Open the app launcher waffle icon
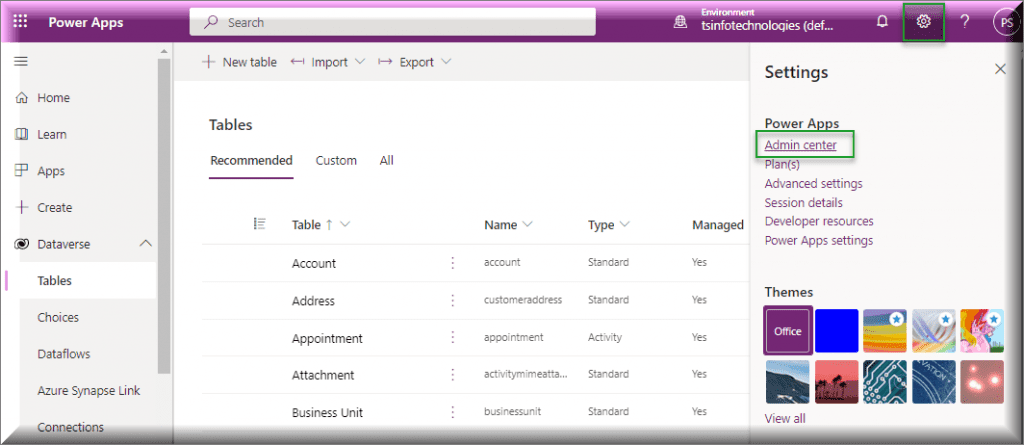This screenshot has width=1024, height=445. pyautogui.click(x=20, y=22)
